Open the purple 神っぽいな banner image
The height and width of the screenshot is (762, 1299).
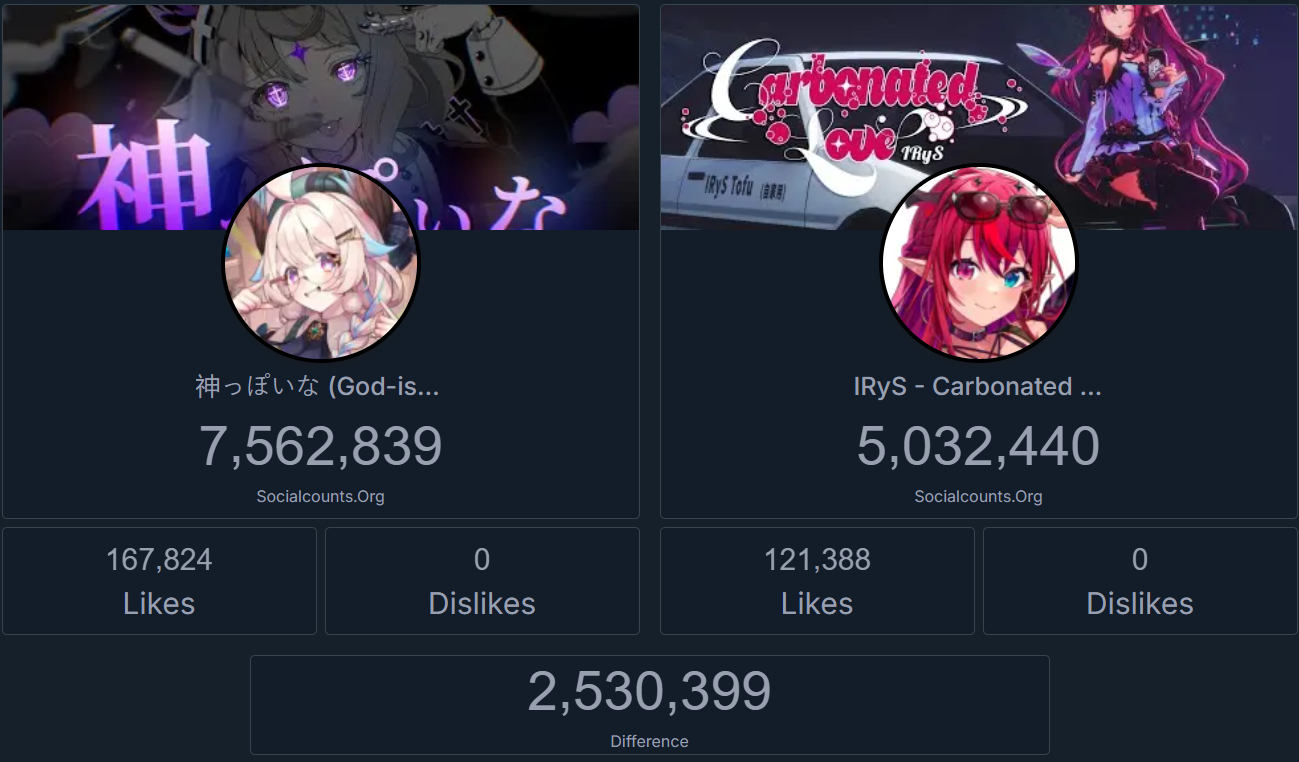tap(321, 118)
